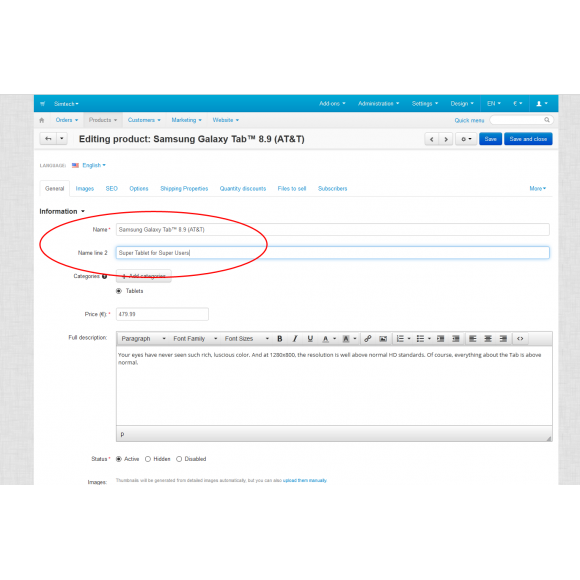Set status to Disabled

click(x=179, y=459)
